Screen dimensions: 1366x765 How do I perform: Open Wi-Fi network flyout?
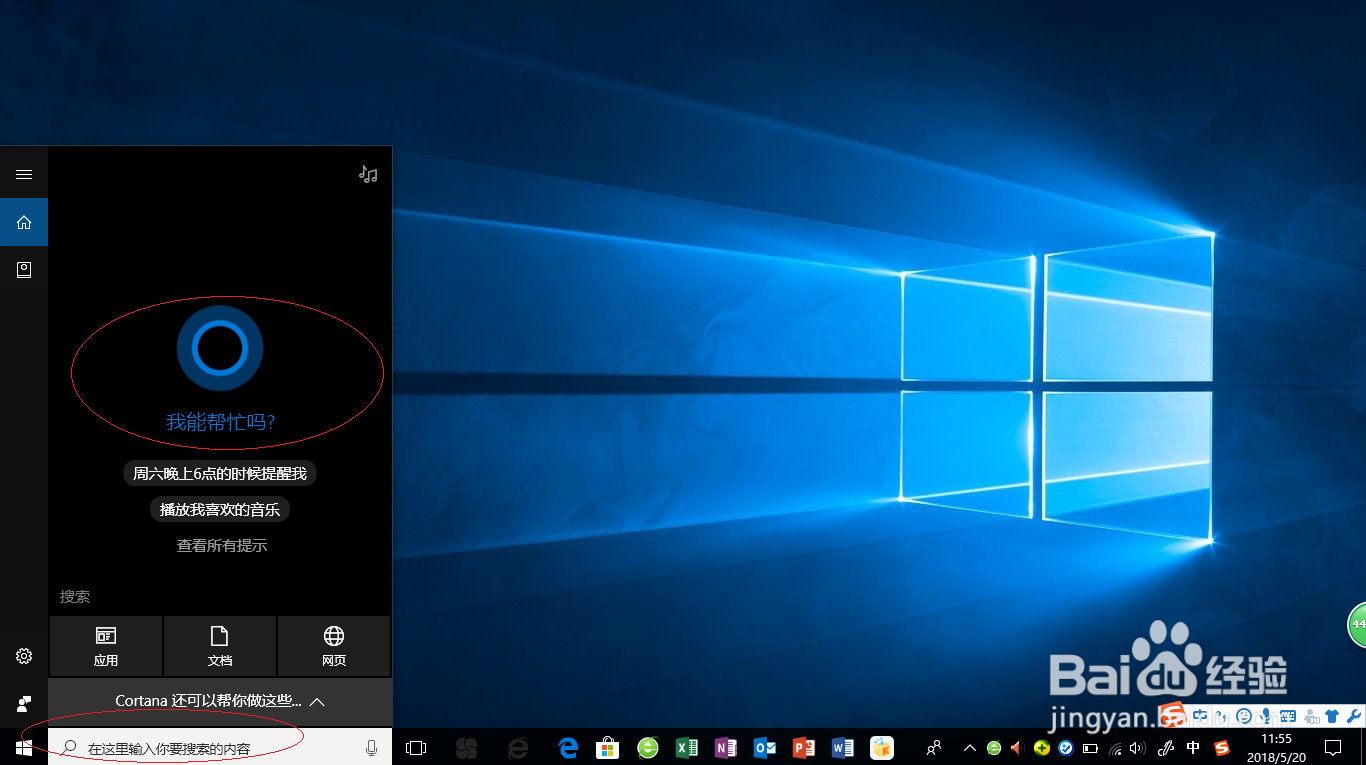click(x=1115, y=748)
